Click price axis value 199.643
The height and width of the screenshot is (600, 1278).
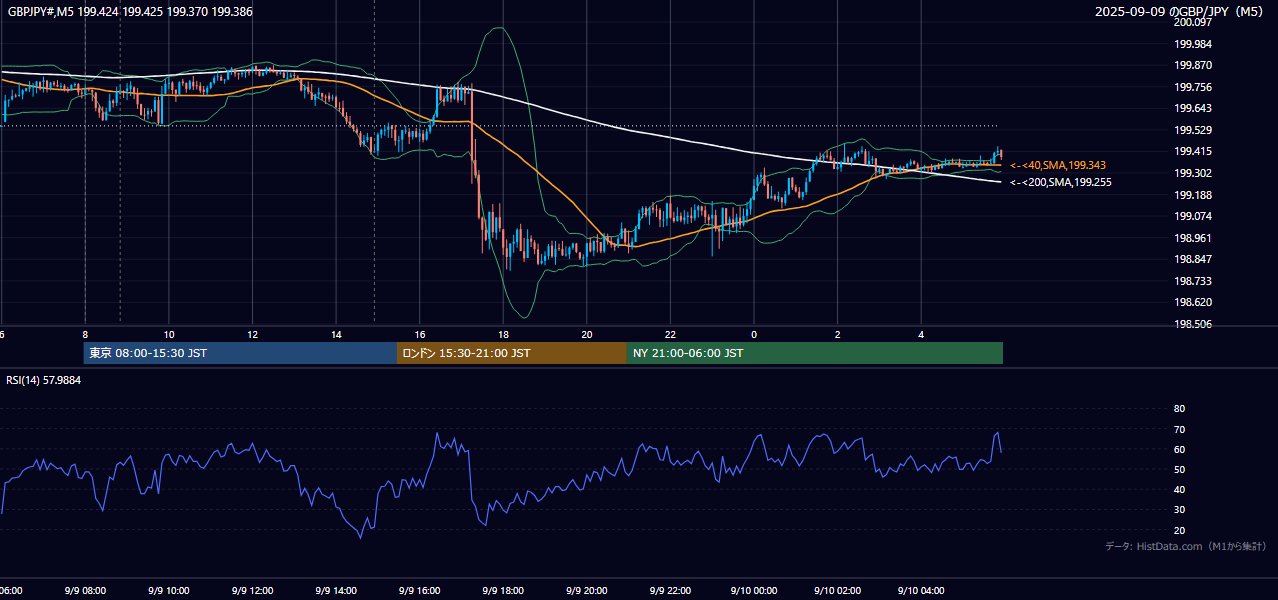(x=1193, y=108)
